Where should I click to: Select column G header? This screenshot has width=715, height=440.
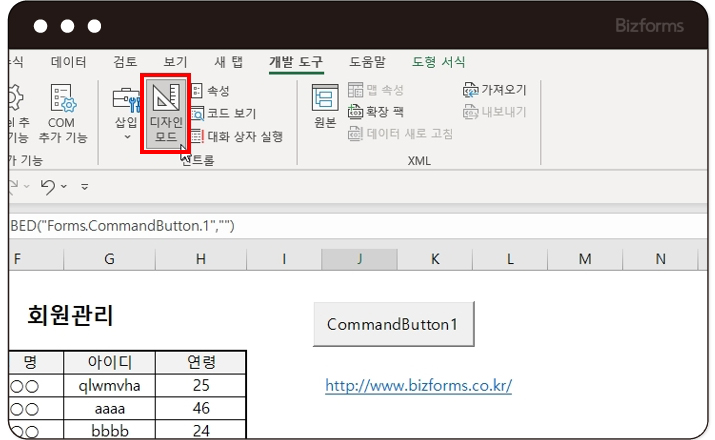(x=109, y=259)
